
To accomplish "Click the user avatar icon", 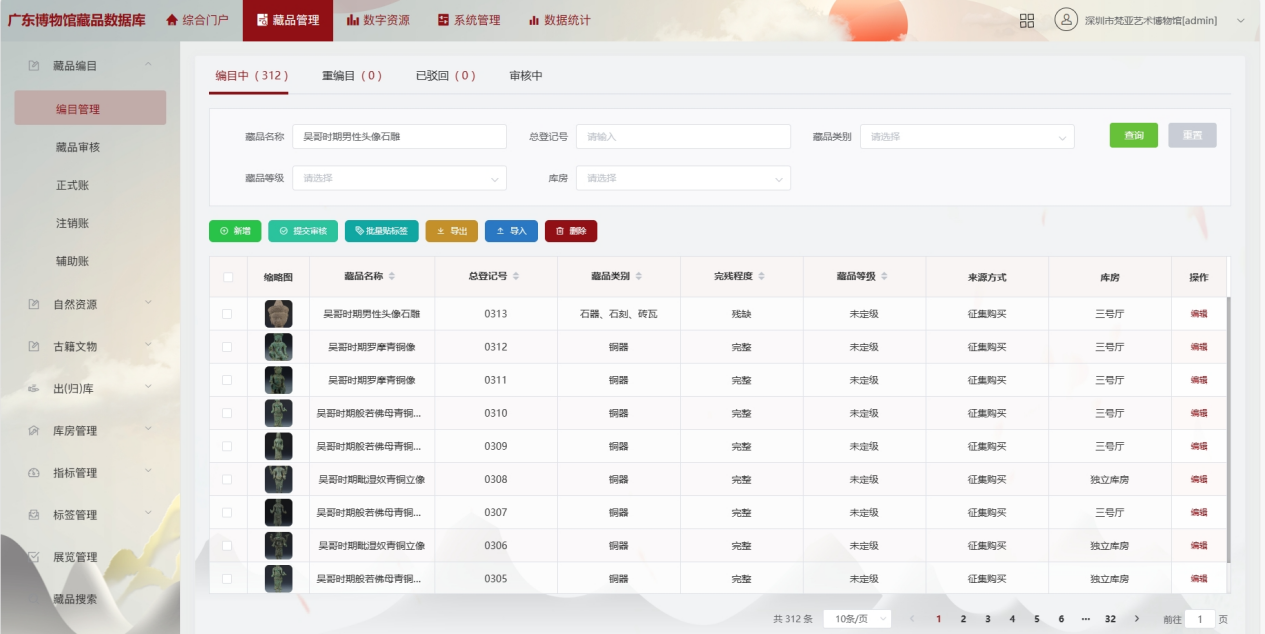I will click(x=1066, y=20).
